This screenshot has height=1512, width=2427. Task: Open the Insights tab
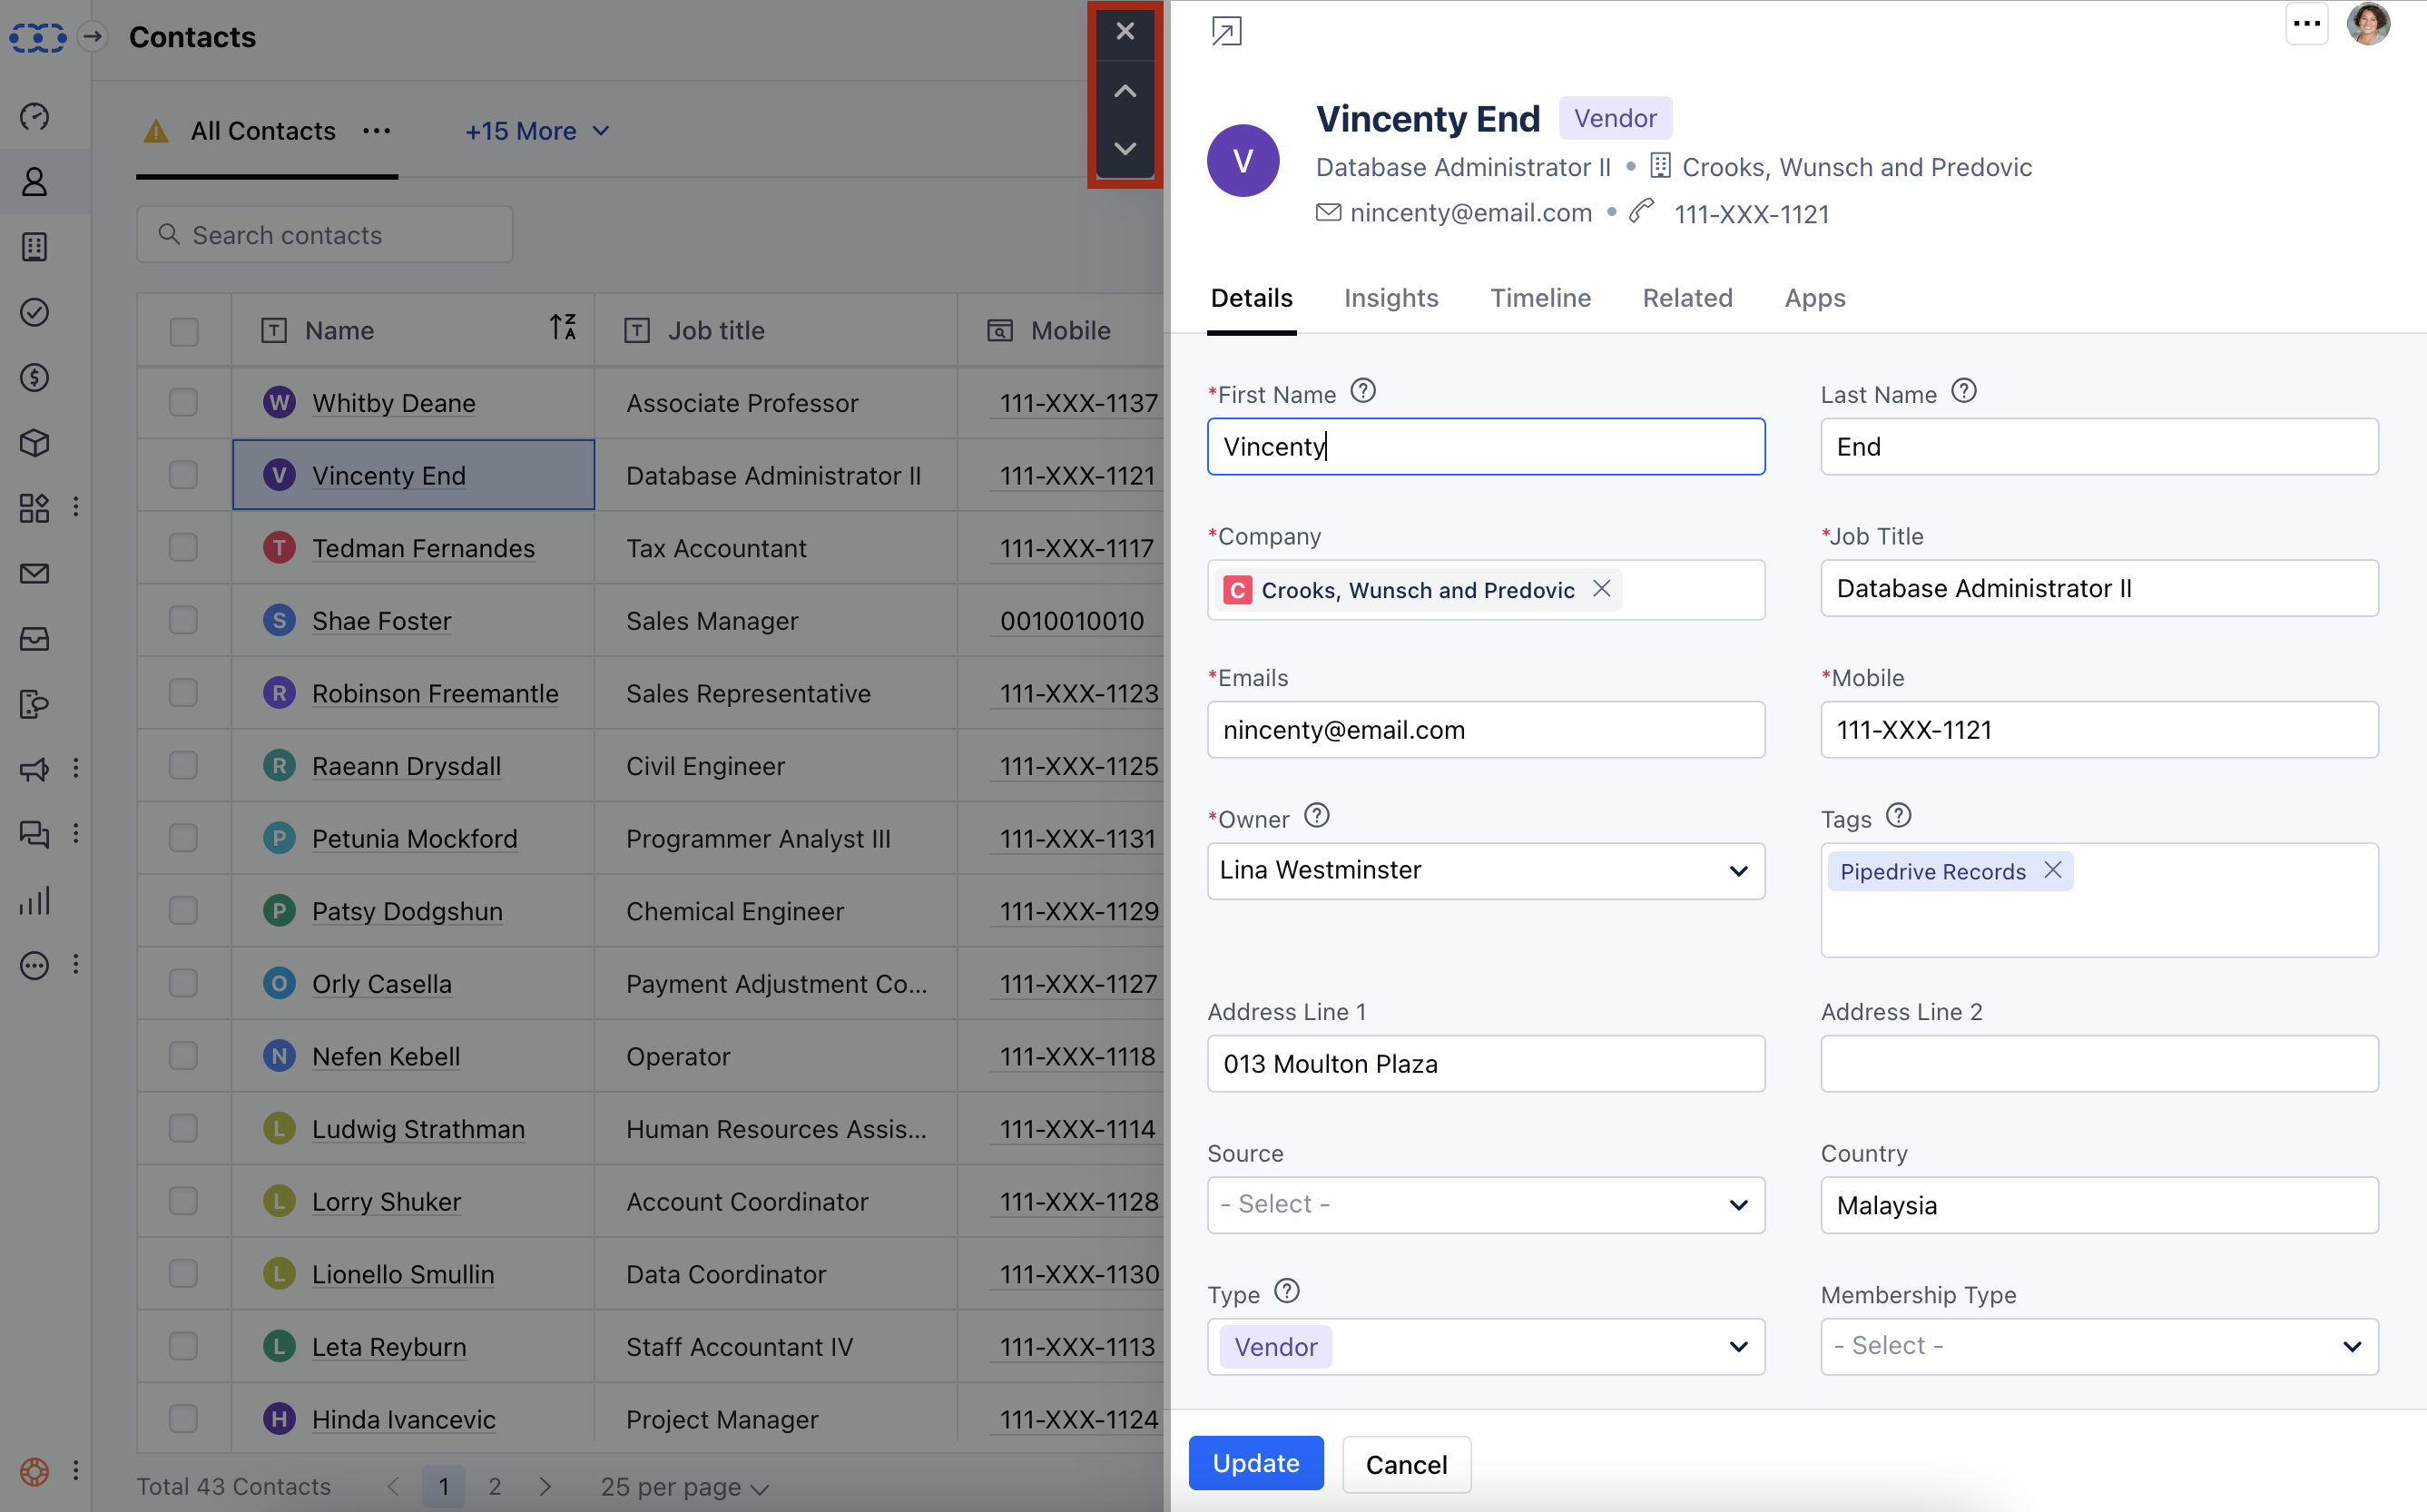[1390, 298]
